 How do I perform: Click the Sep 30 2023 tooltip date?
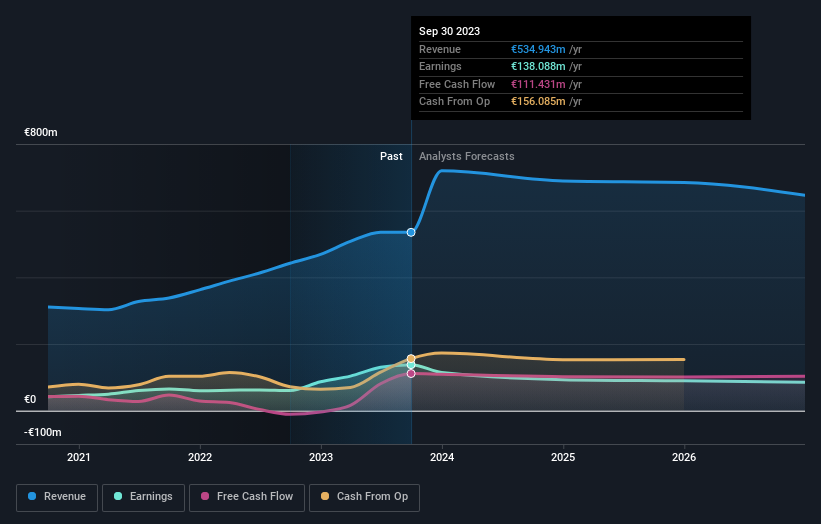pyautogui.click(x=449, y=31)
